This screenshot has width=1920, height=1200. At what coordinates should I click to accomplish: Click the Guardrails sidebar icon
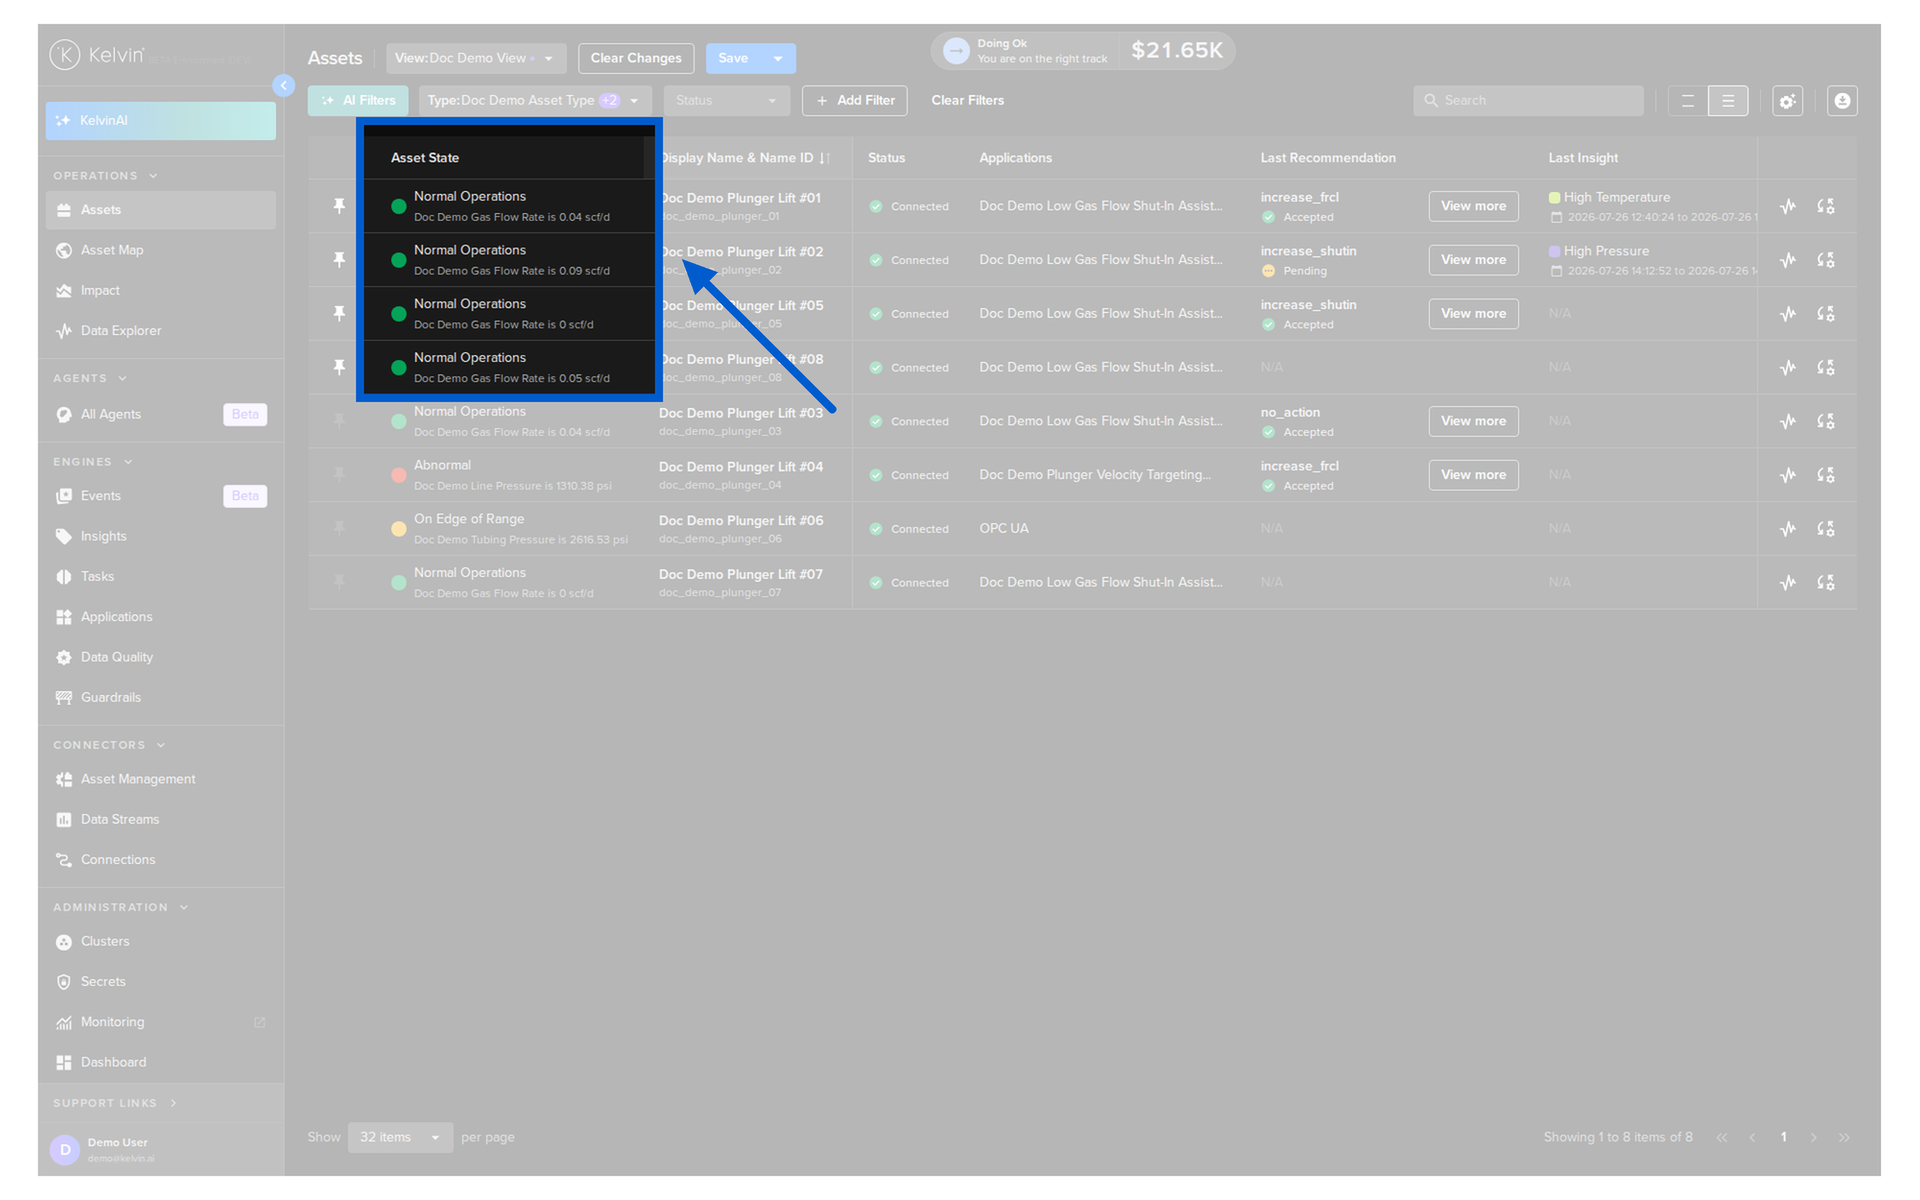pyautogui.click(x=64, y=697)
